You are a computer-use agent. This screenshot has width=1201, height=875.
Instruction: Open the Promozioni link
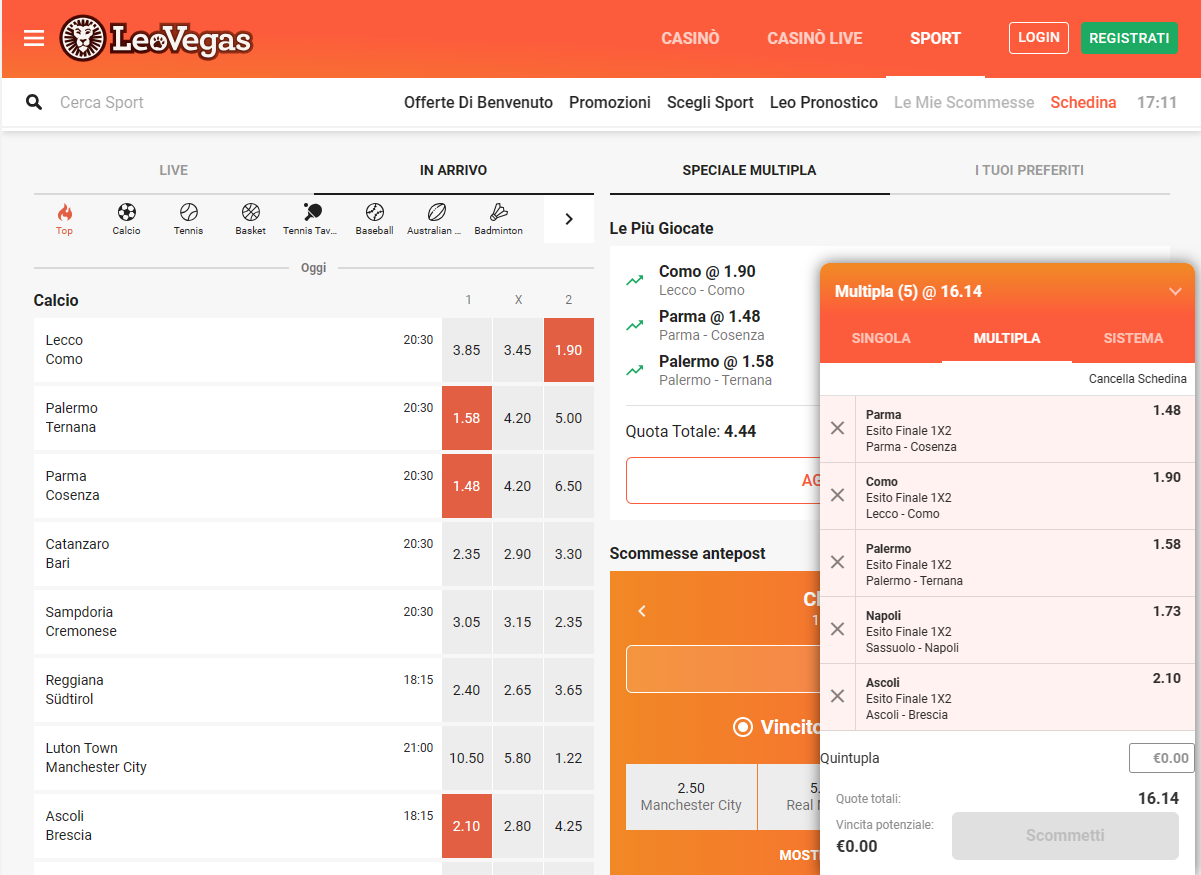610,102
